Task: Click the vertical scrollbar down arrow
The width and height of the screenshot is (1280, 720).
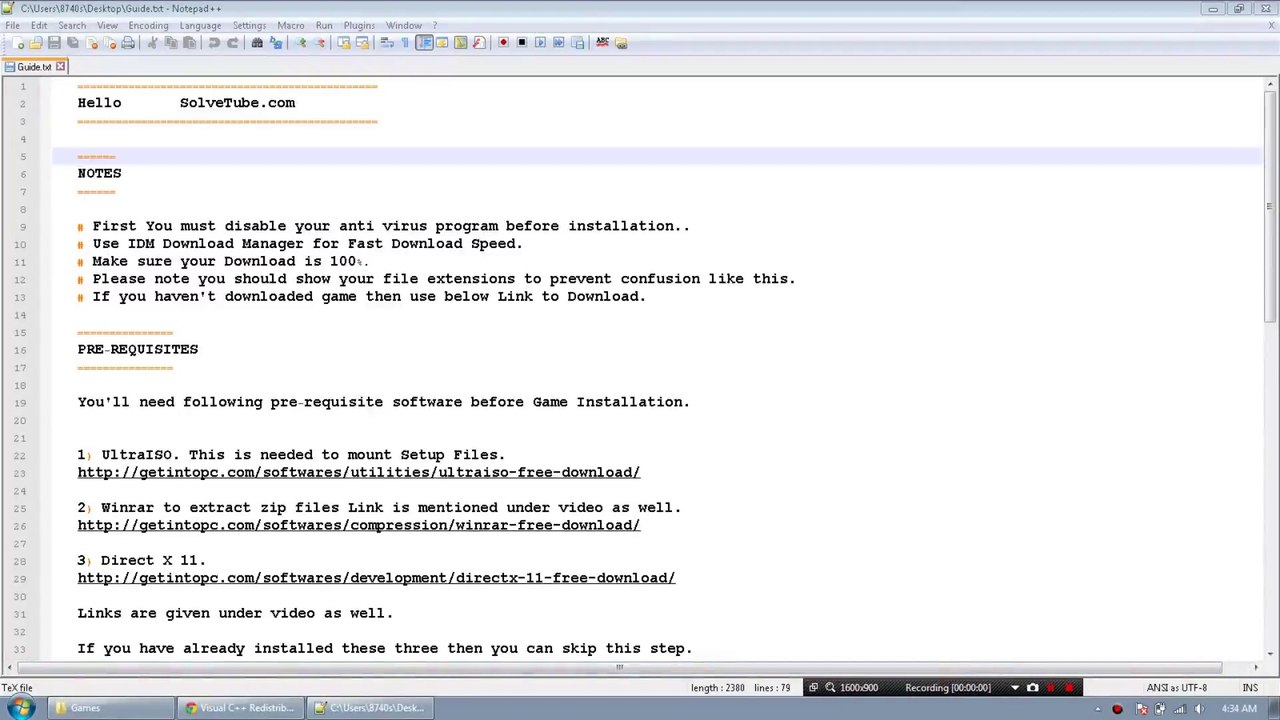Action: [1270, 654]
